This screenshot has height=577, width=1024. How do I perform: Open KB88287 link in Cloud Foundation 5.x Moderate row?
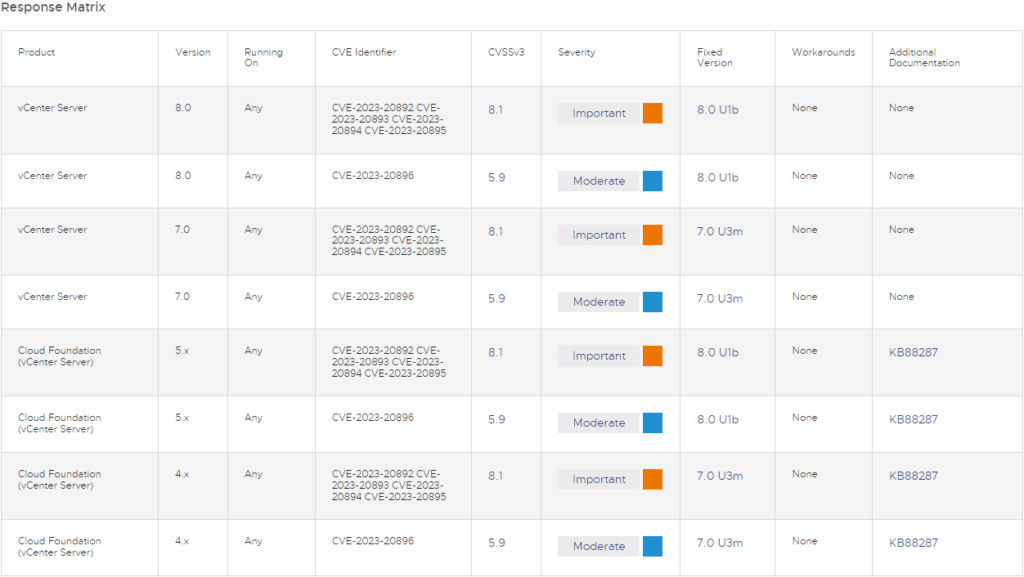[913, 420]
